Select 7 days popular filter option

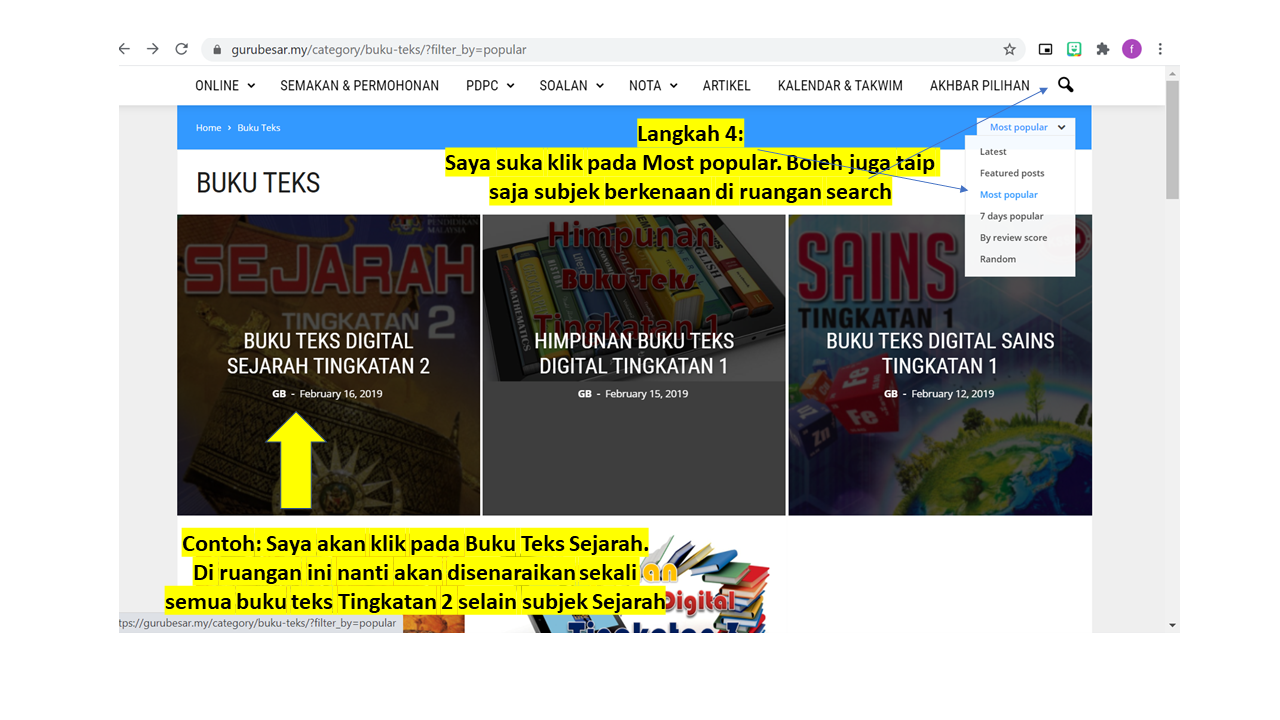[1012, 216]
